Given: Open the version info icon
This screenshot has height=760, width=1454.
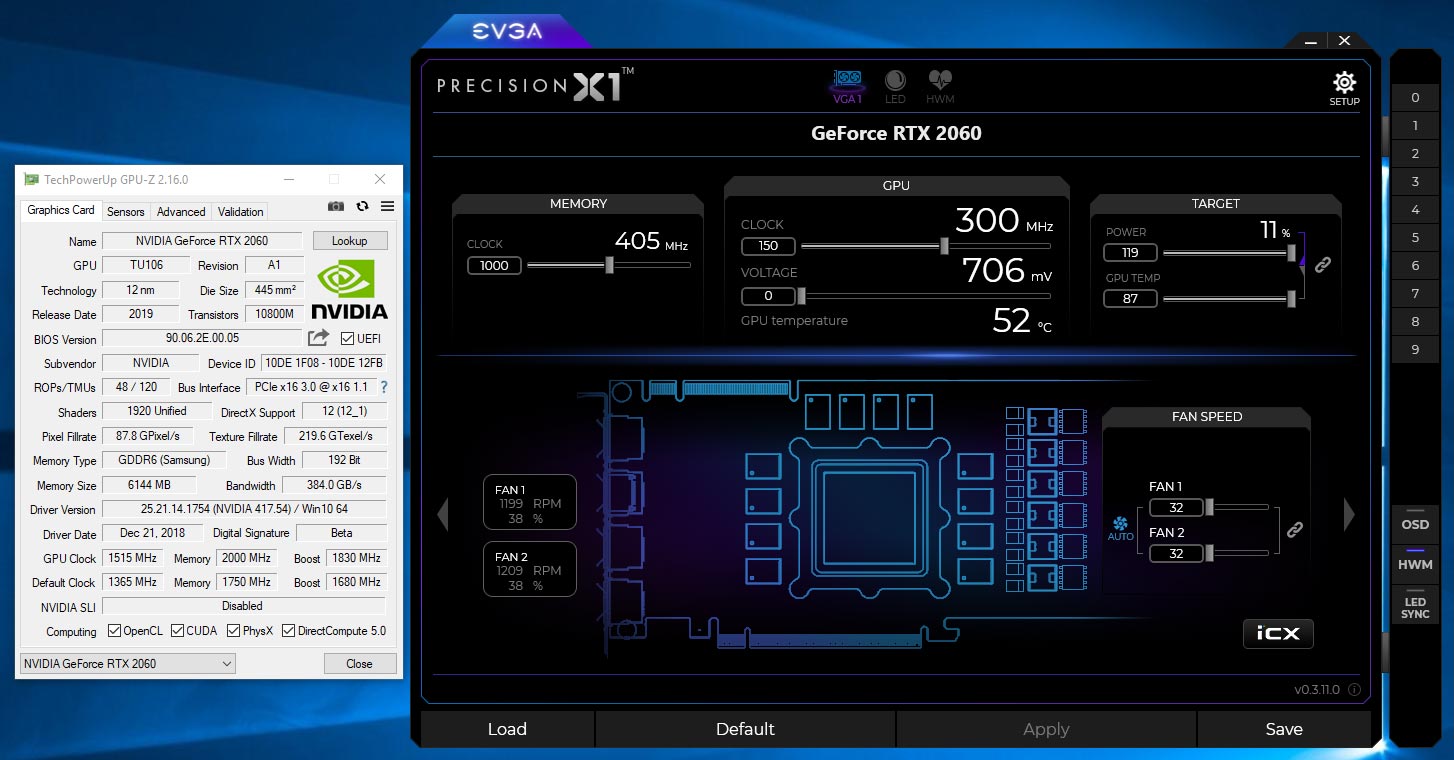Looking at the screenshot, I should tap(1354, 690).
